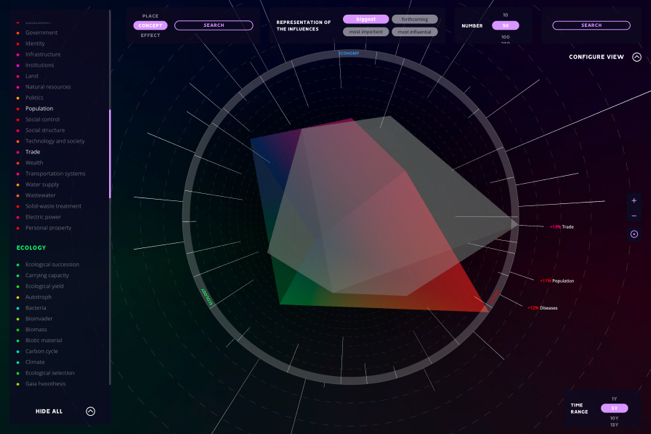Screen dimensions: 651x434
Task: Collapse the Configure View panel chevron
Action: [x=637, y=57]
